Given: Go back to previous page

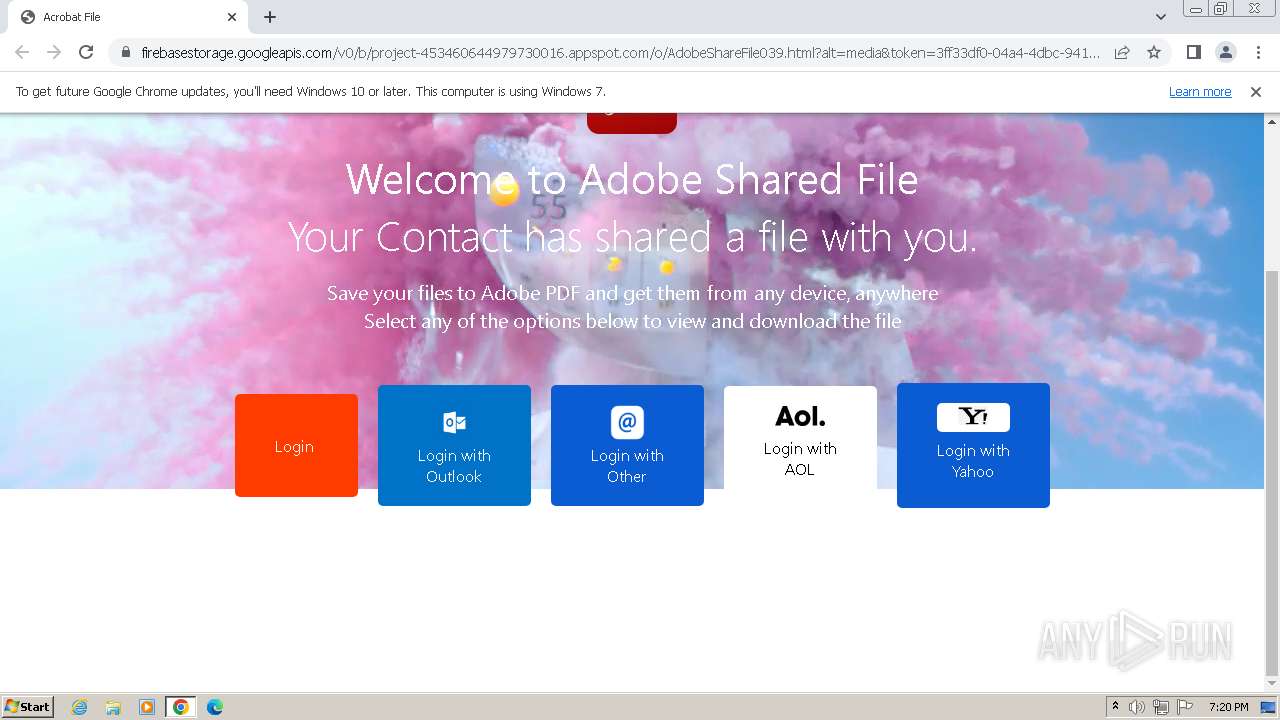Looking at the screenshot, I should tap(22, 52).
